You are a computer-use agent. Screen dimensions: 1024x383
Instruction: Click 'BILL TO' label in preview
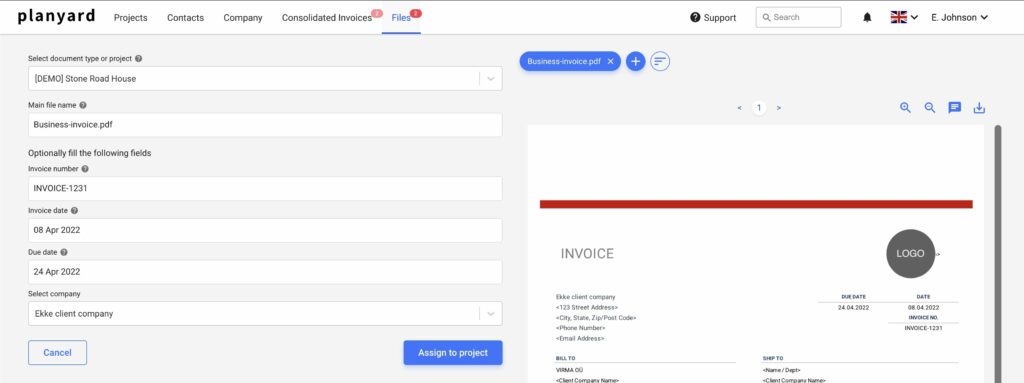(566, 358)
